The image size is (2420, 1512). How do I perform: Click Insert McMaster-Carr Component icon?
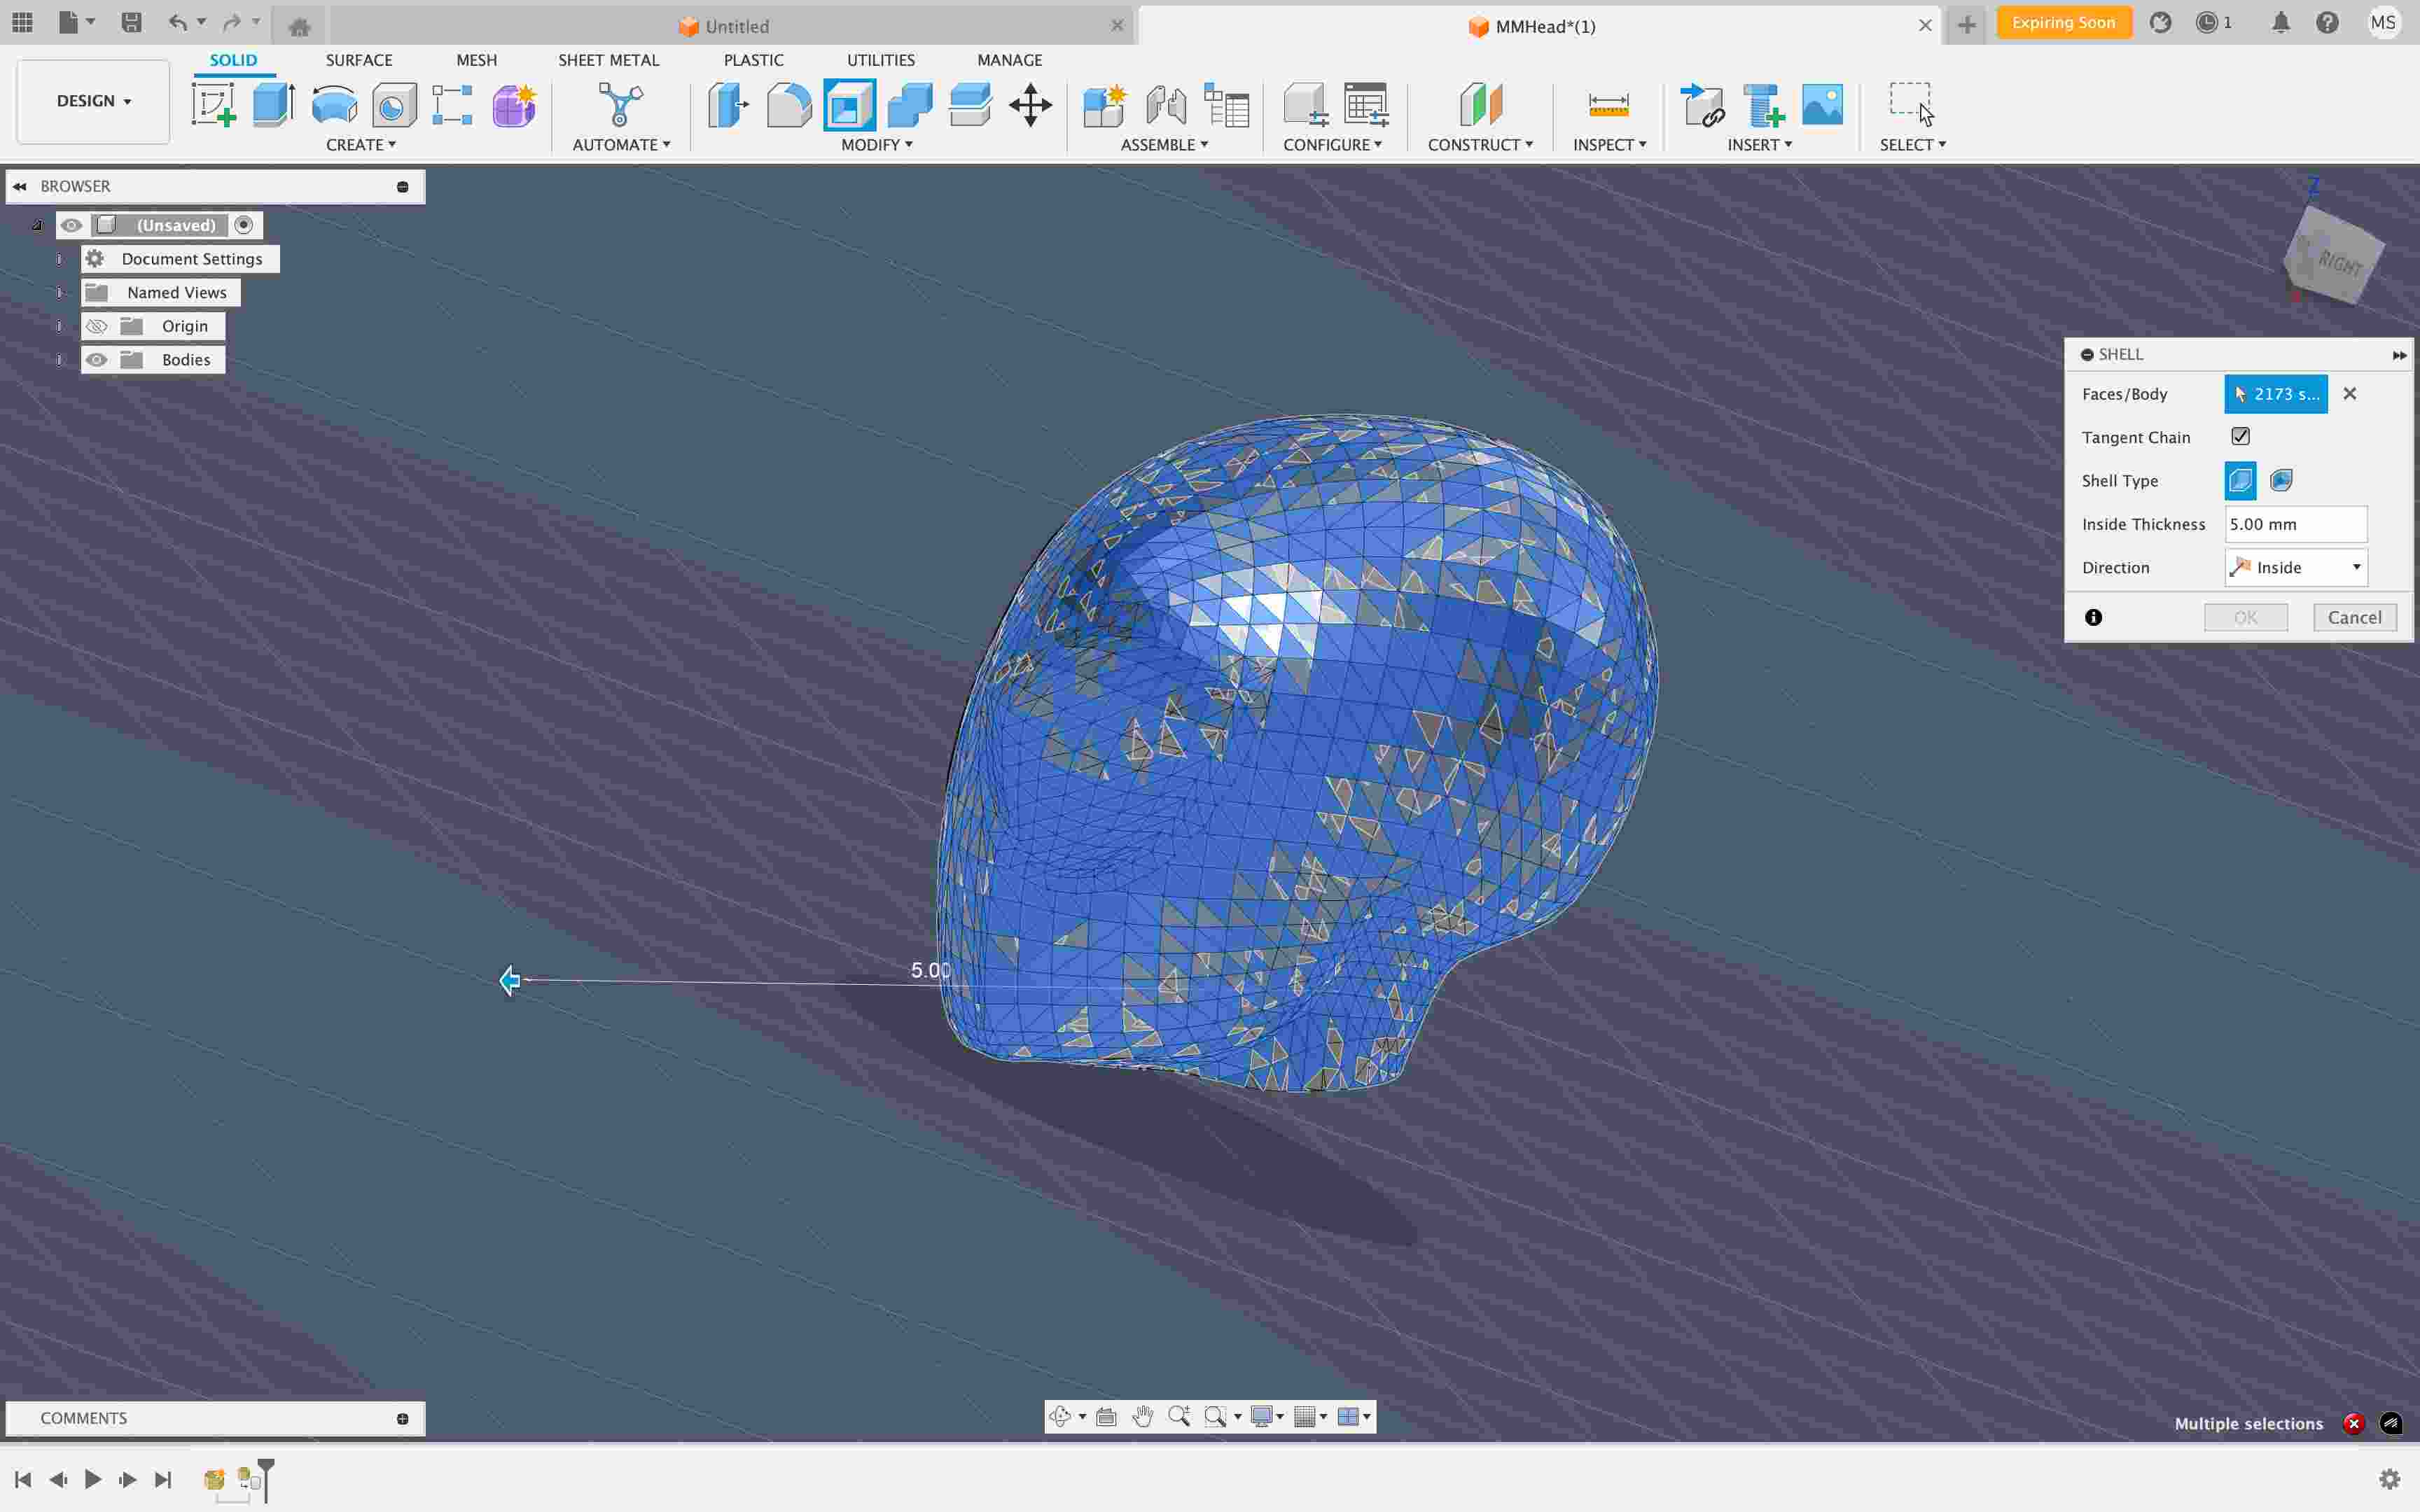(x=1763, y=105)
